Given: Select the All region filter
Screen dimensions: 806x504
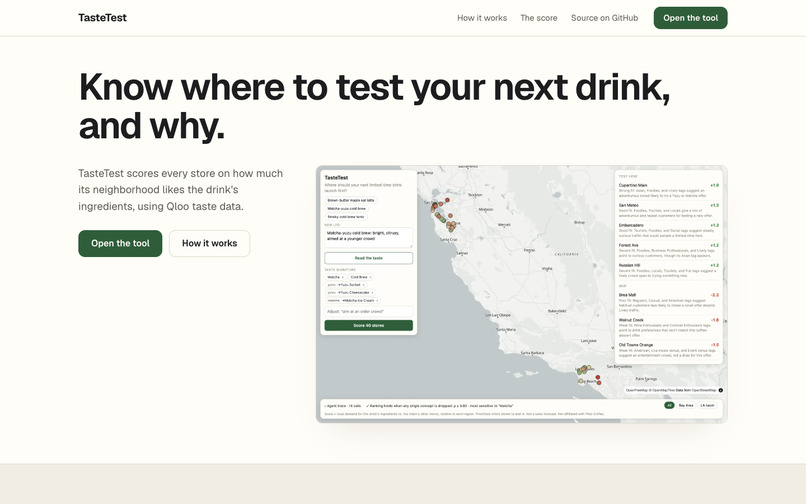Looking at the screenshot, I should tap(669, 405).
